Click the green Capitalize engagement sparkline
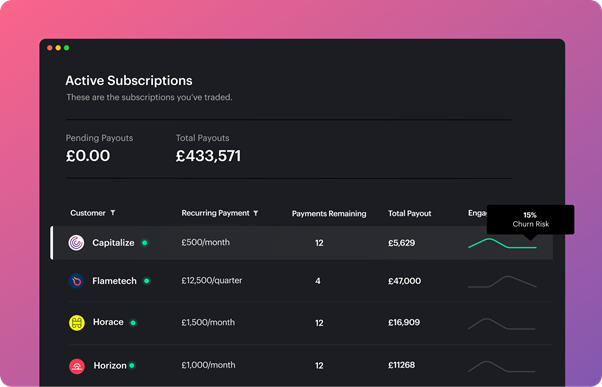 pos(502,243)
